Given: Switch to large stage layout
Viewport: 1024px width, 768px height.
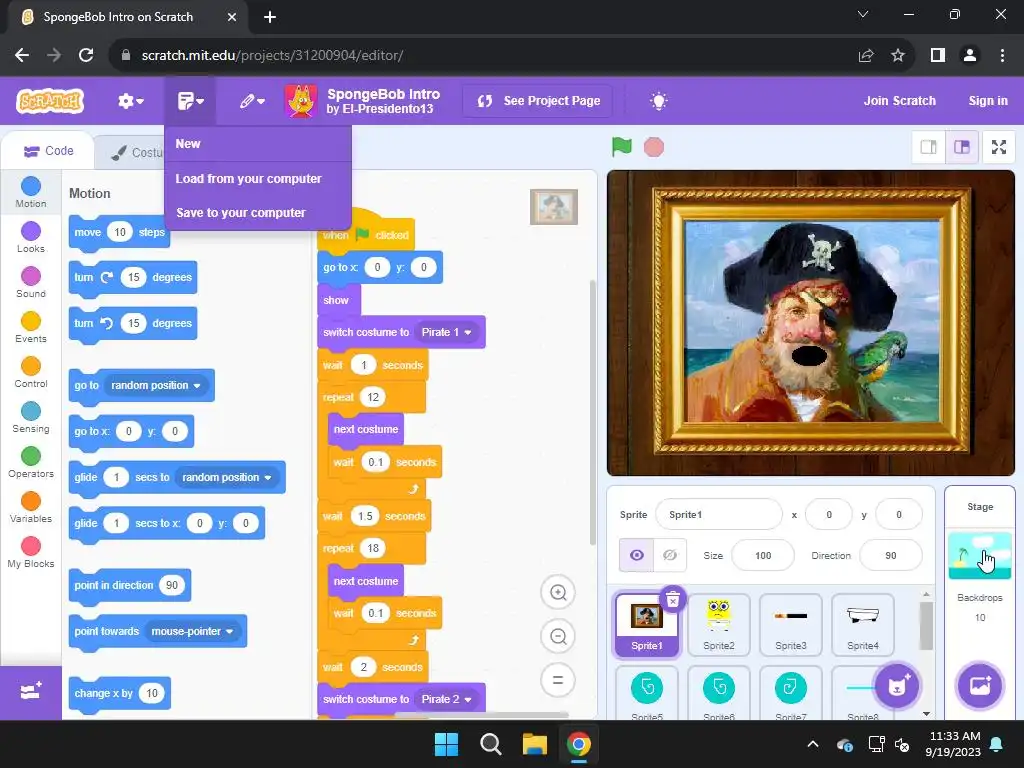Looking at the screenshot, I should tap(962, 147).
